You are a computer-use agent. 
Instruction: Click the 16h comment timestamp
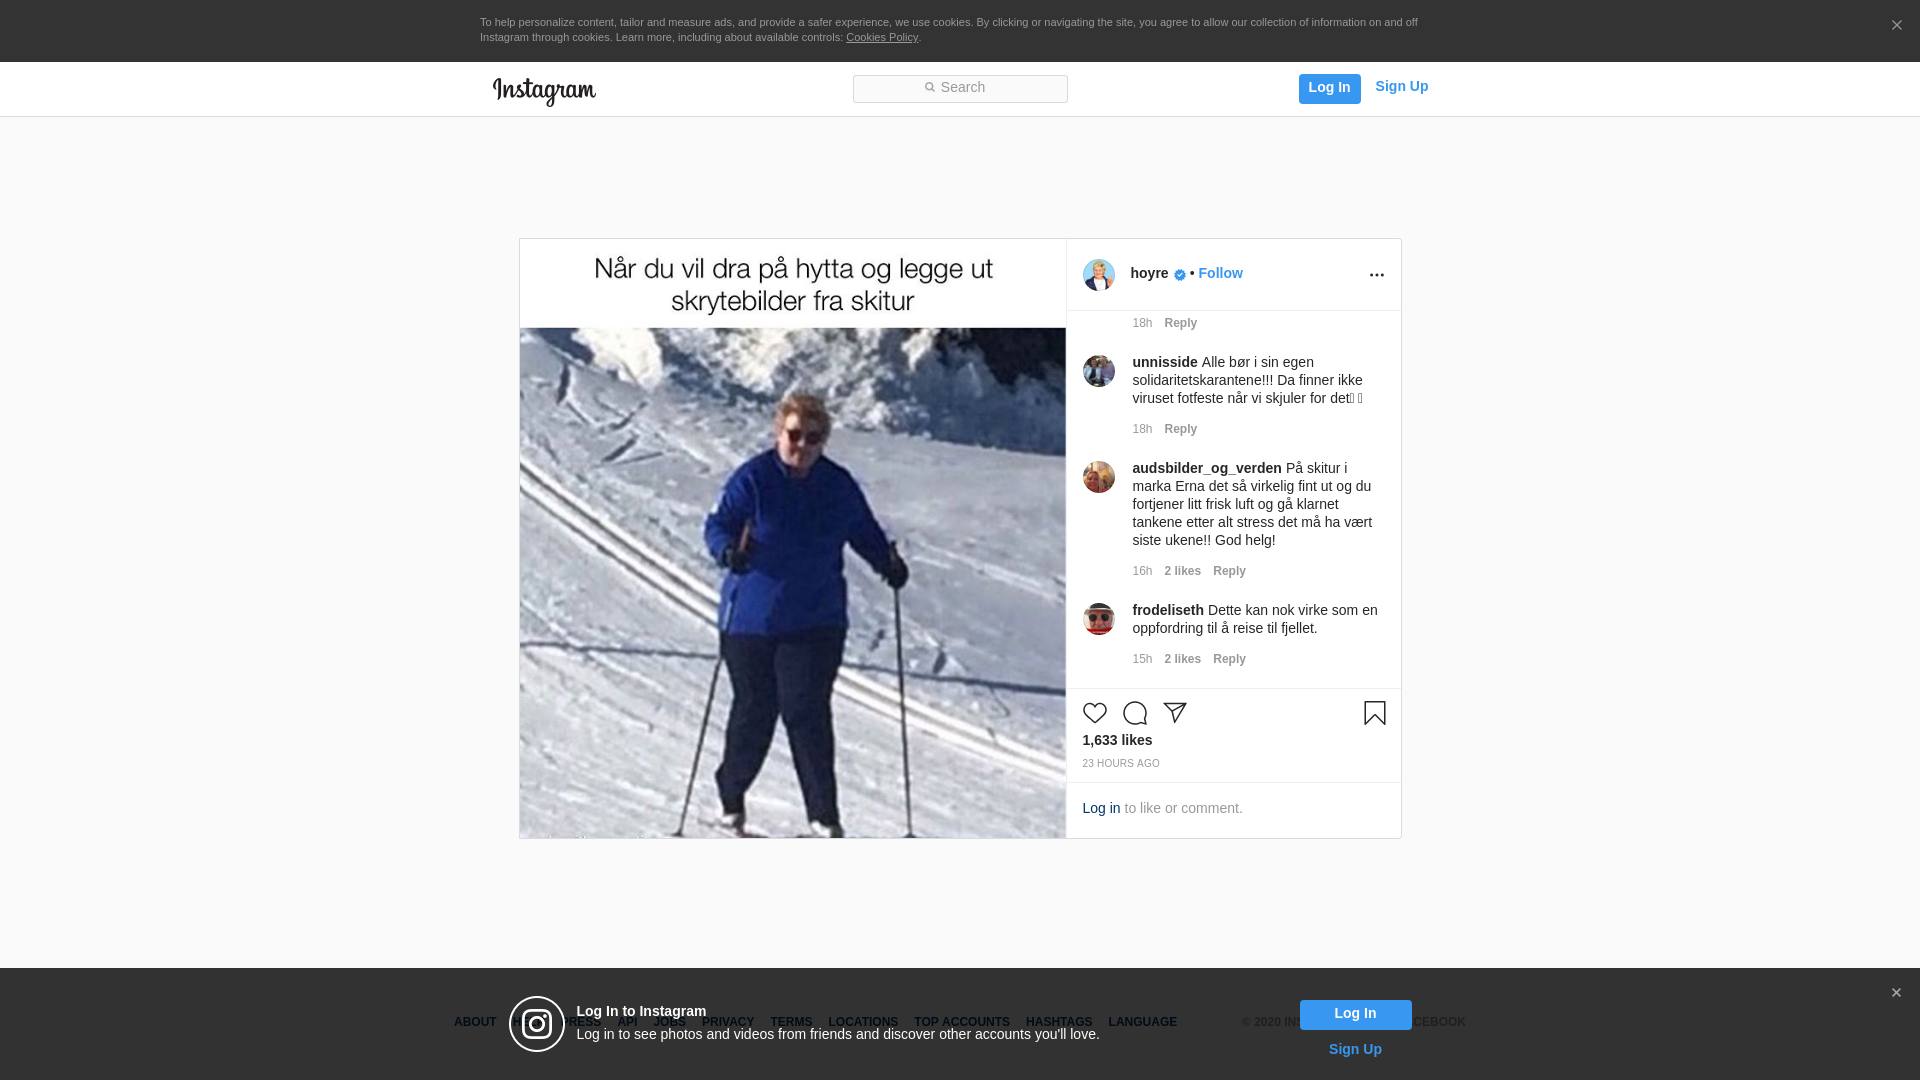pyautogui.click(x=1141, y=572)
